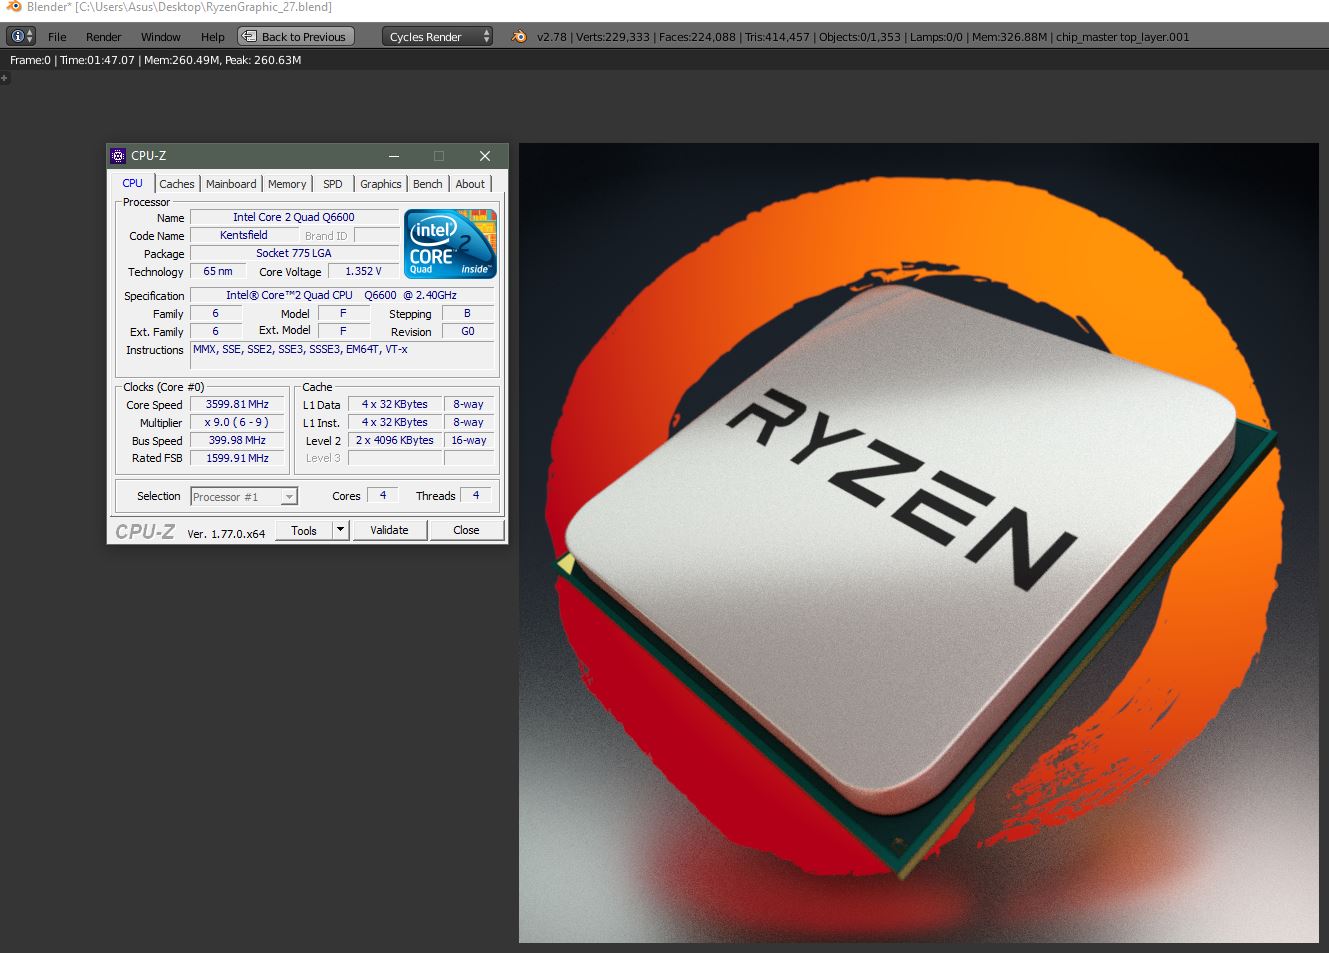Click the Code Name value Kentsfield

(244, 235)
